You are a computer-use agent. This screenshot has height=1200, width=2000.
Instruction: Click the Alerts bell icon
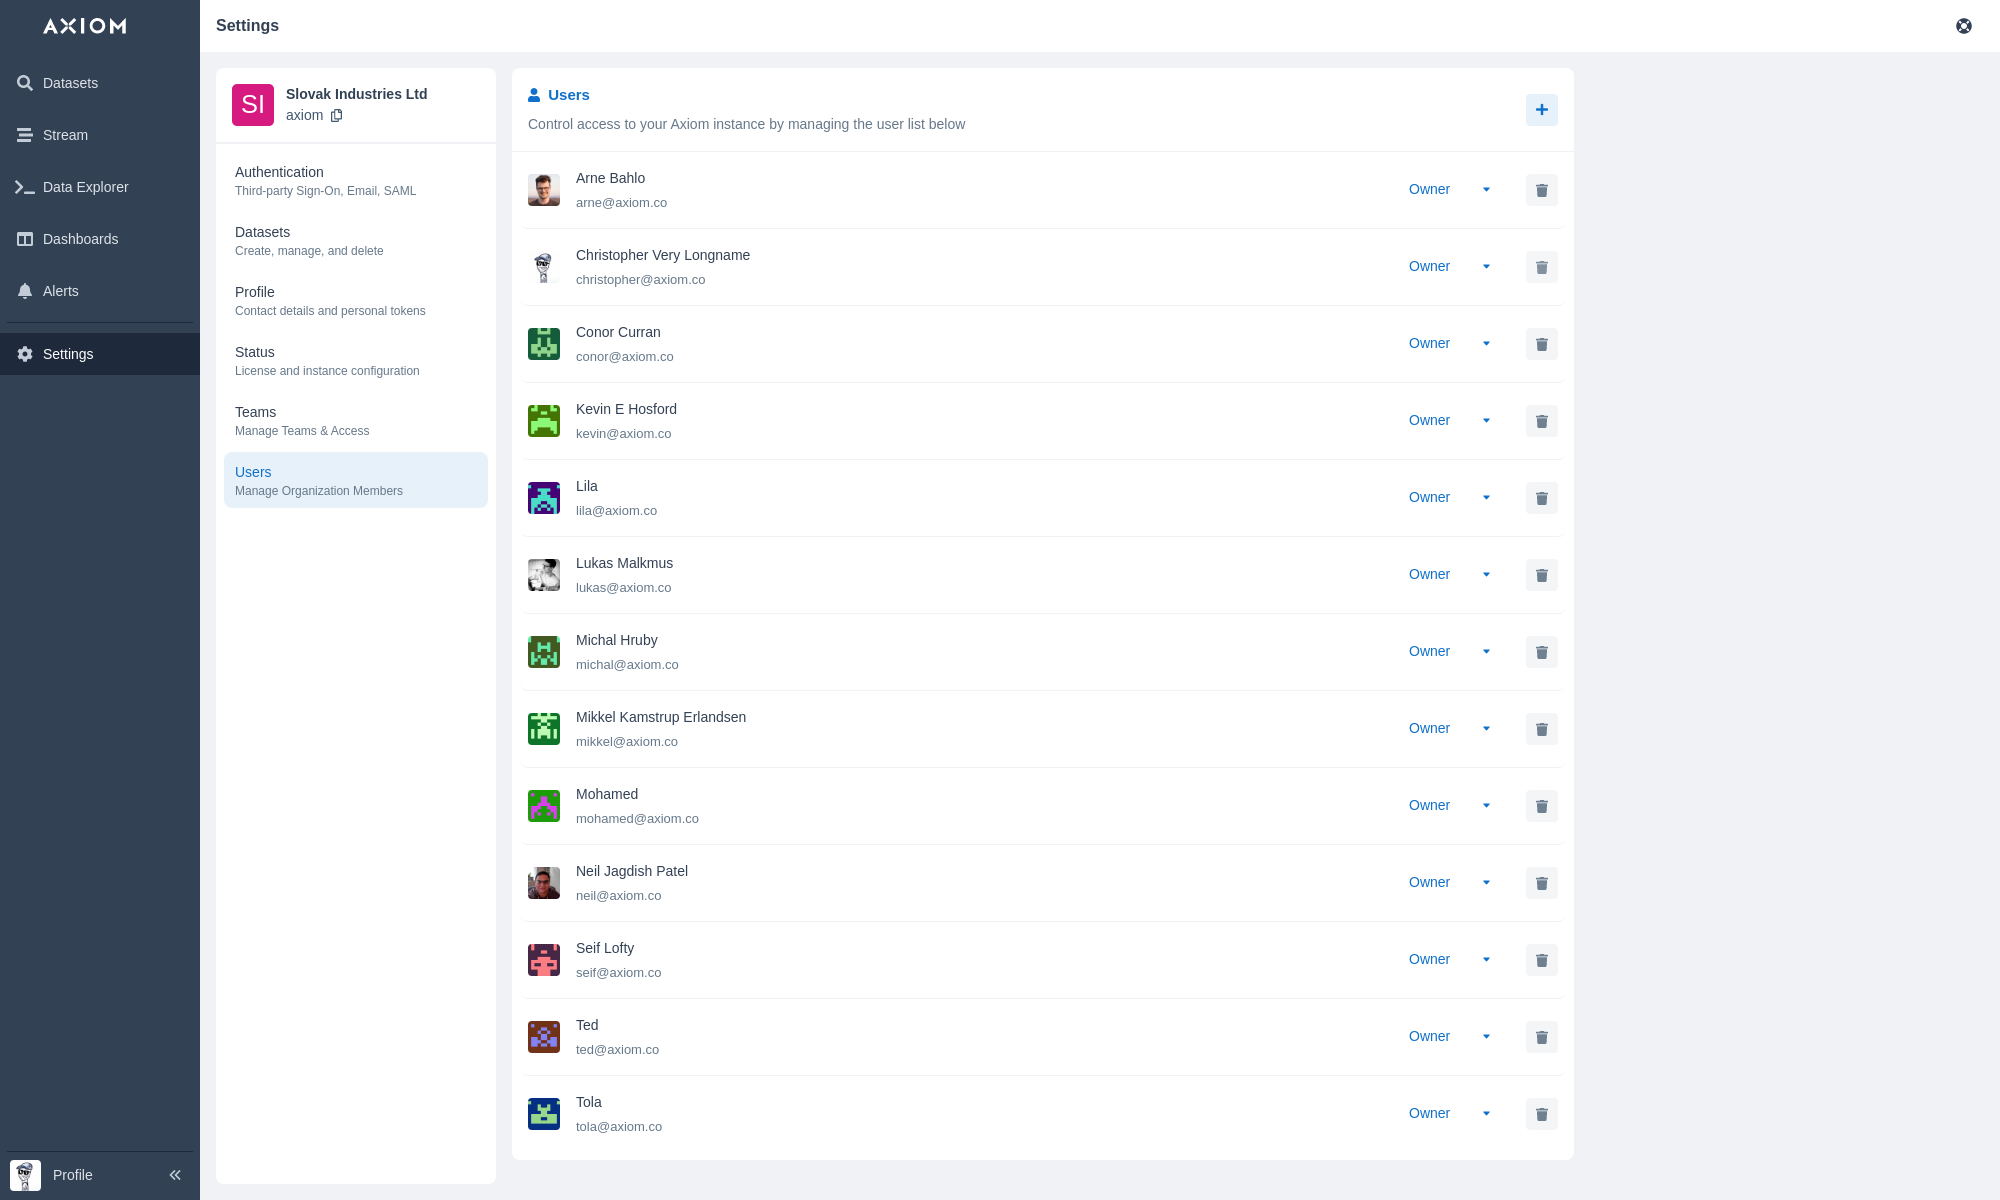25,291
